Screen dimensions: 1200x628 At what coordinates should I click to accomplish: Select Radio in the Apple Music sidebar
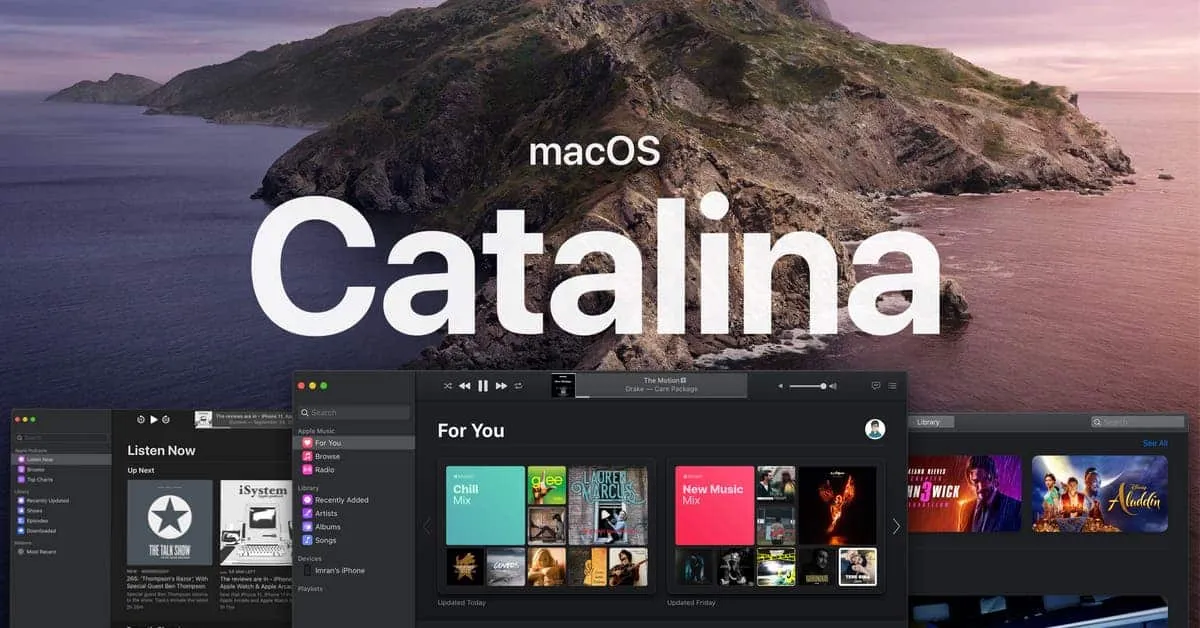coord(325,470)
